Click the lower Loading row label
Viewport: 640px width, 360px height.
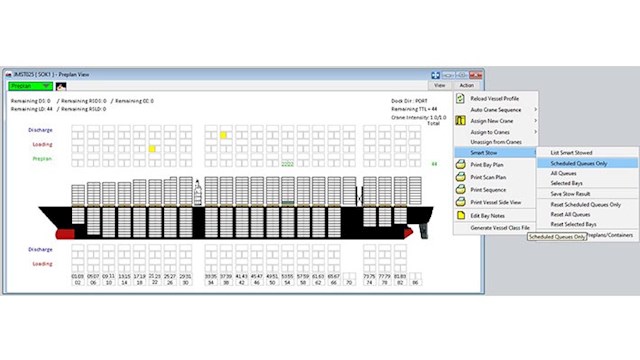tap(42, 264)
